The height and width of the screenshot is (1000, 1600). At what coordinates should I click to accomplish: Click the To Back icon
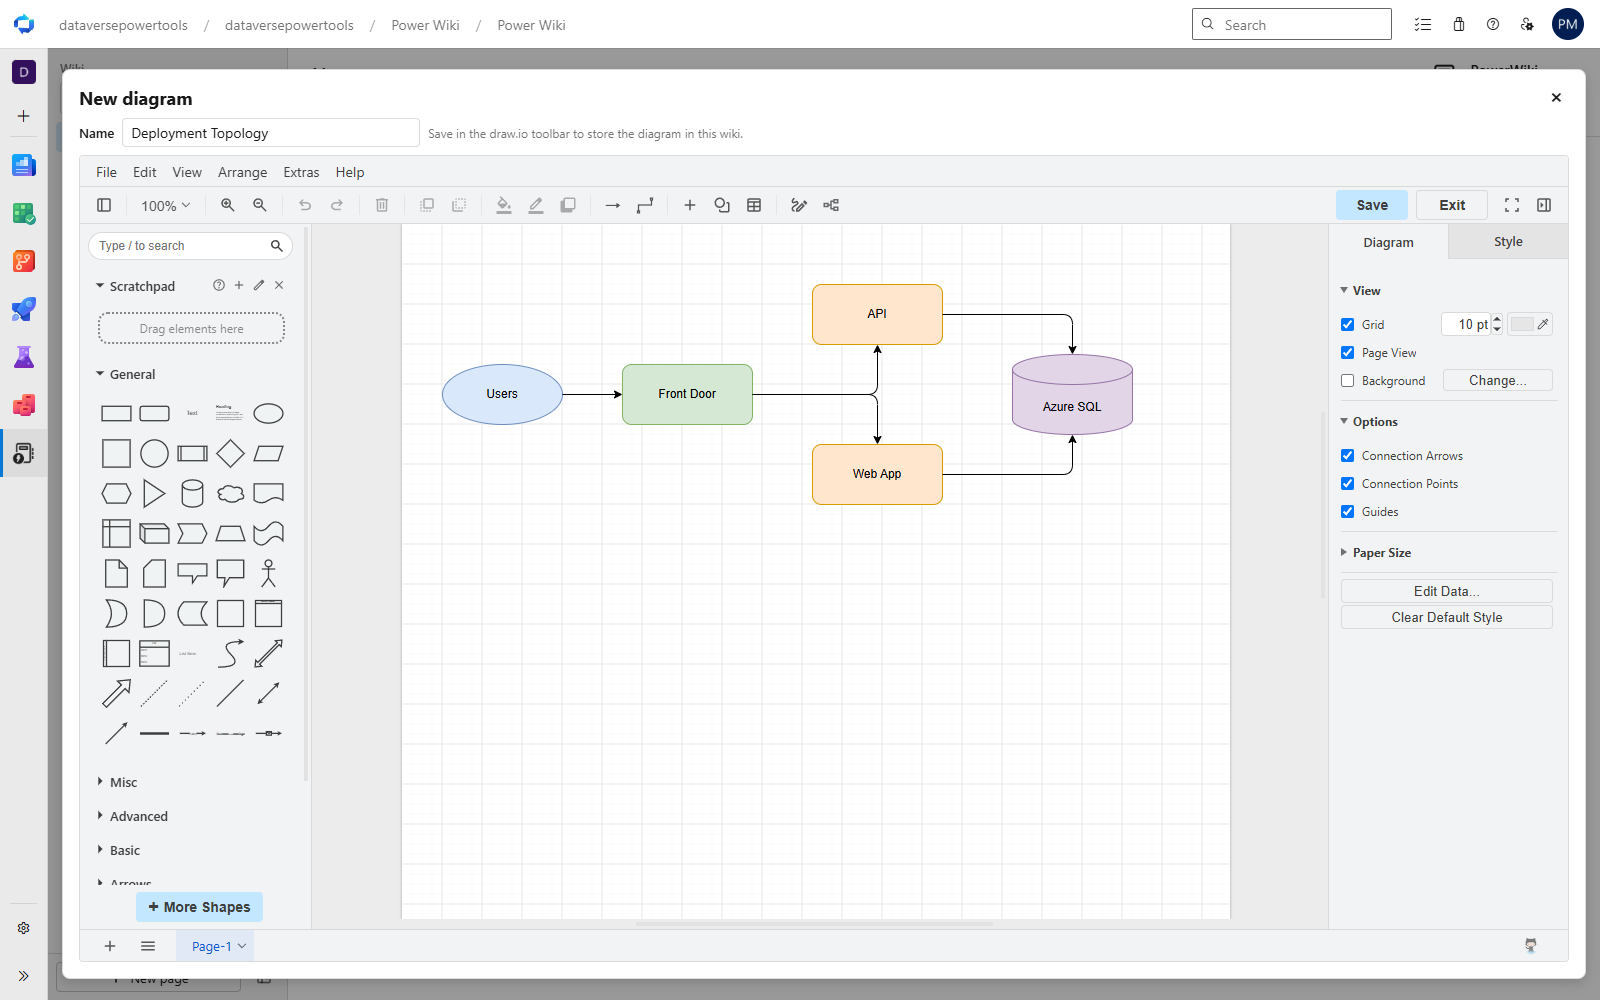pos(459,205)
